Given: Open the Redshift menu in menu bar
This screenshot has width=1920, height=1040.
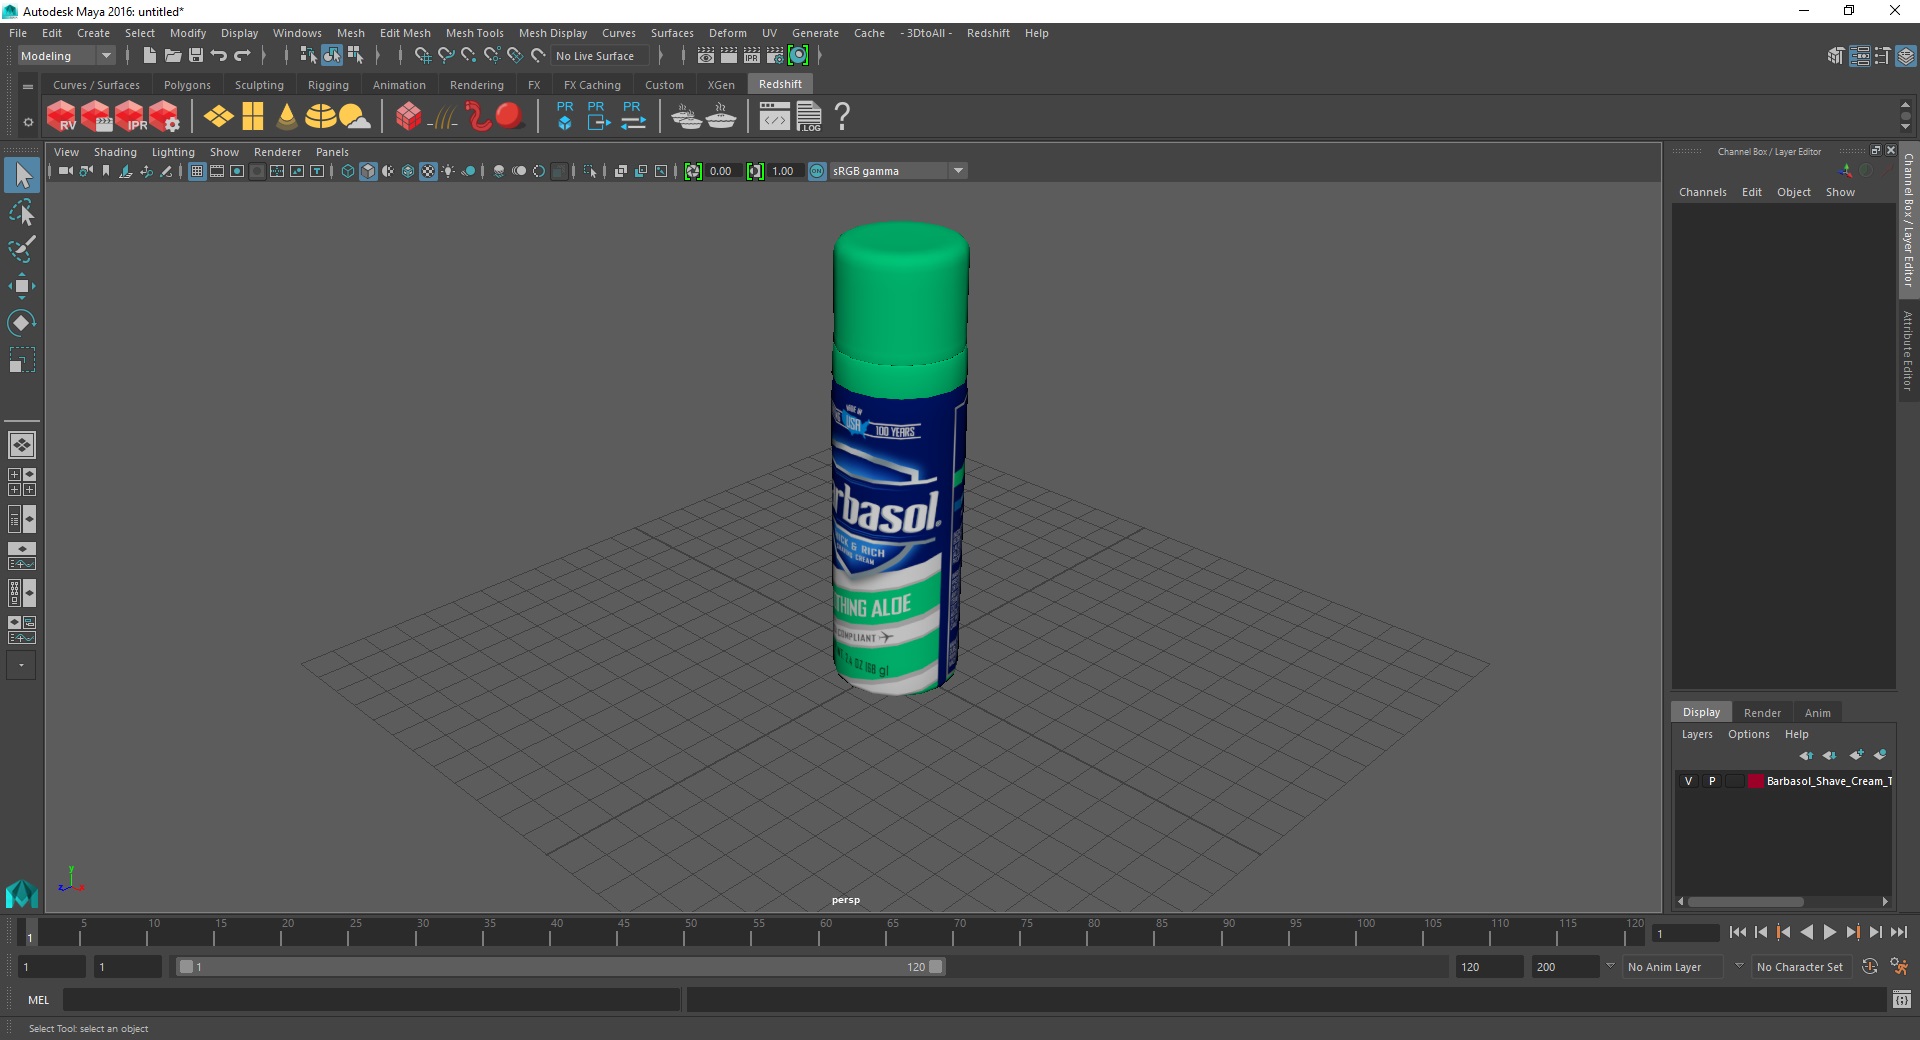Looking at the screenshot, I should pyautogui.click(x=988, y=33).
